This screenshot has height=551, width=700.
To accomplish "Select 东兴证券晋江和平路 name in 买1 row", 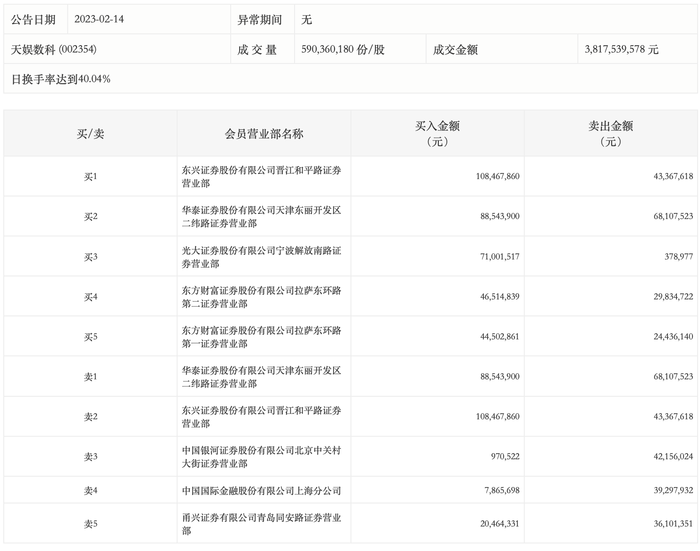I will pyautogui.click(x=261, y=177).
